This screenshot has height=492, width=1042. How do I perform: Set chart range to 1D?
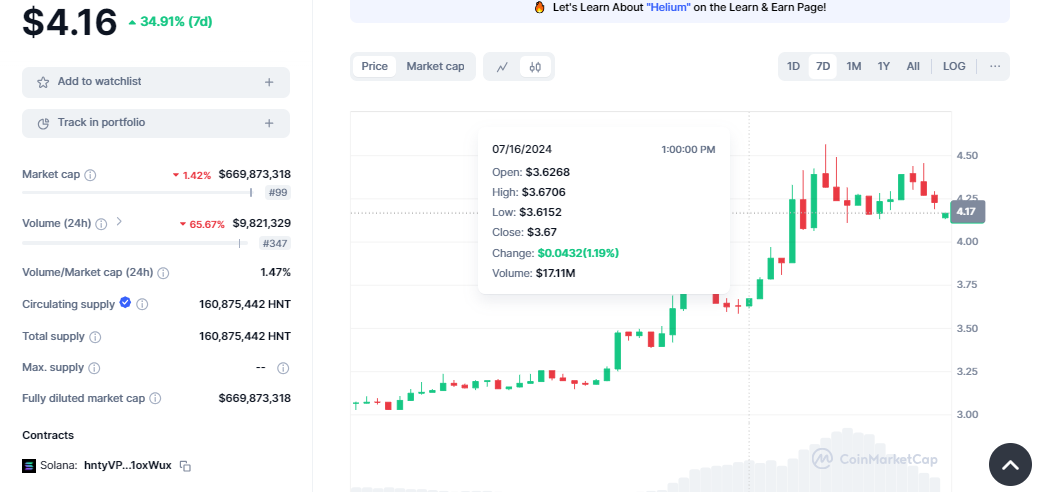[793, 66]
